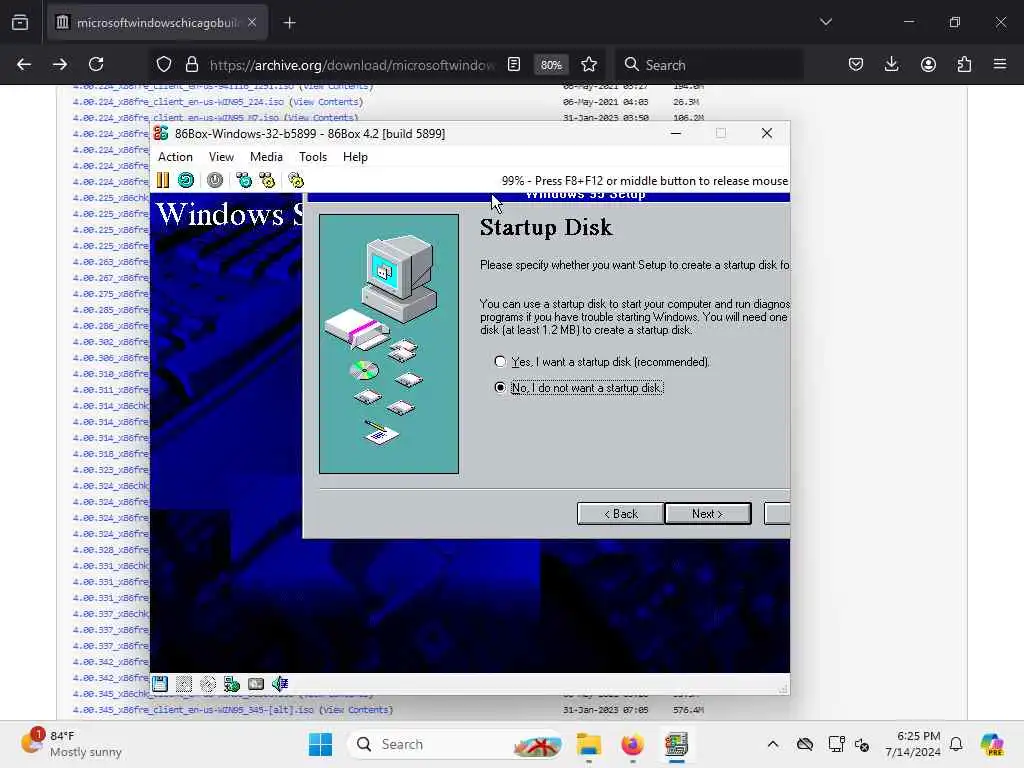
Task: Open clock and date 6:25 PM
Action: [913, 744]
